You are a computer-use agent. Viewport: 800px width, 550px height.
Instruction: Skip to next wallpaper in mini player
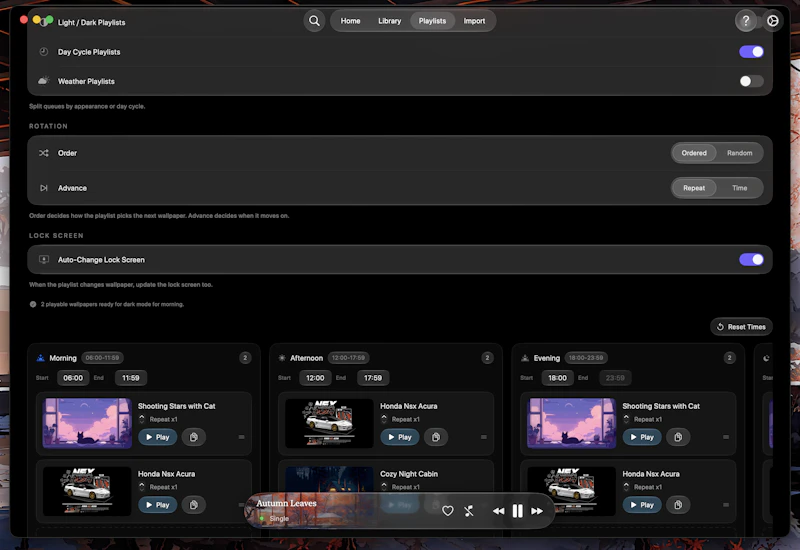point(537,511)
